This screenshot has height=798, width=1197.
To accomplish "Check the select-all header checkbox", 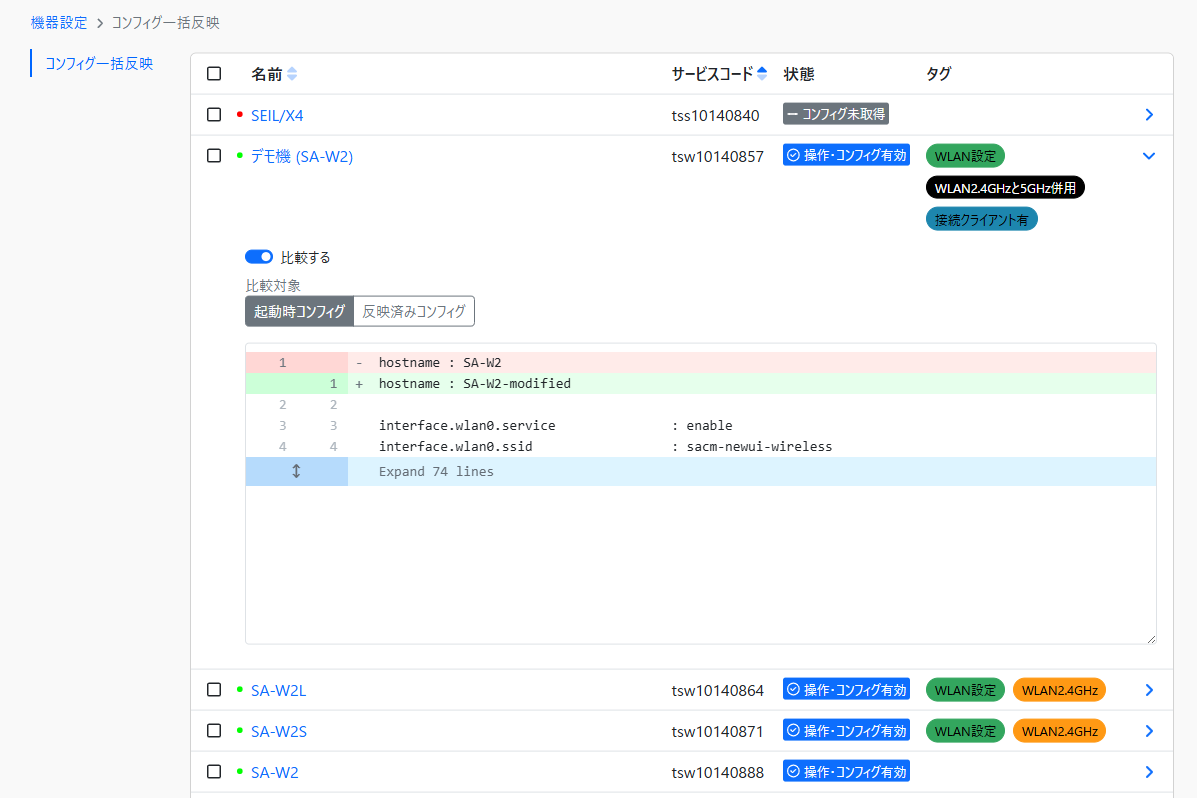I will point(214,74).
